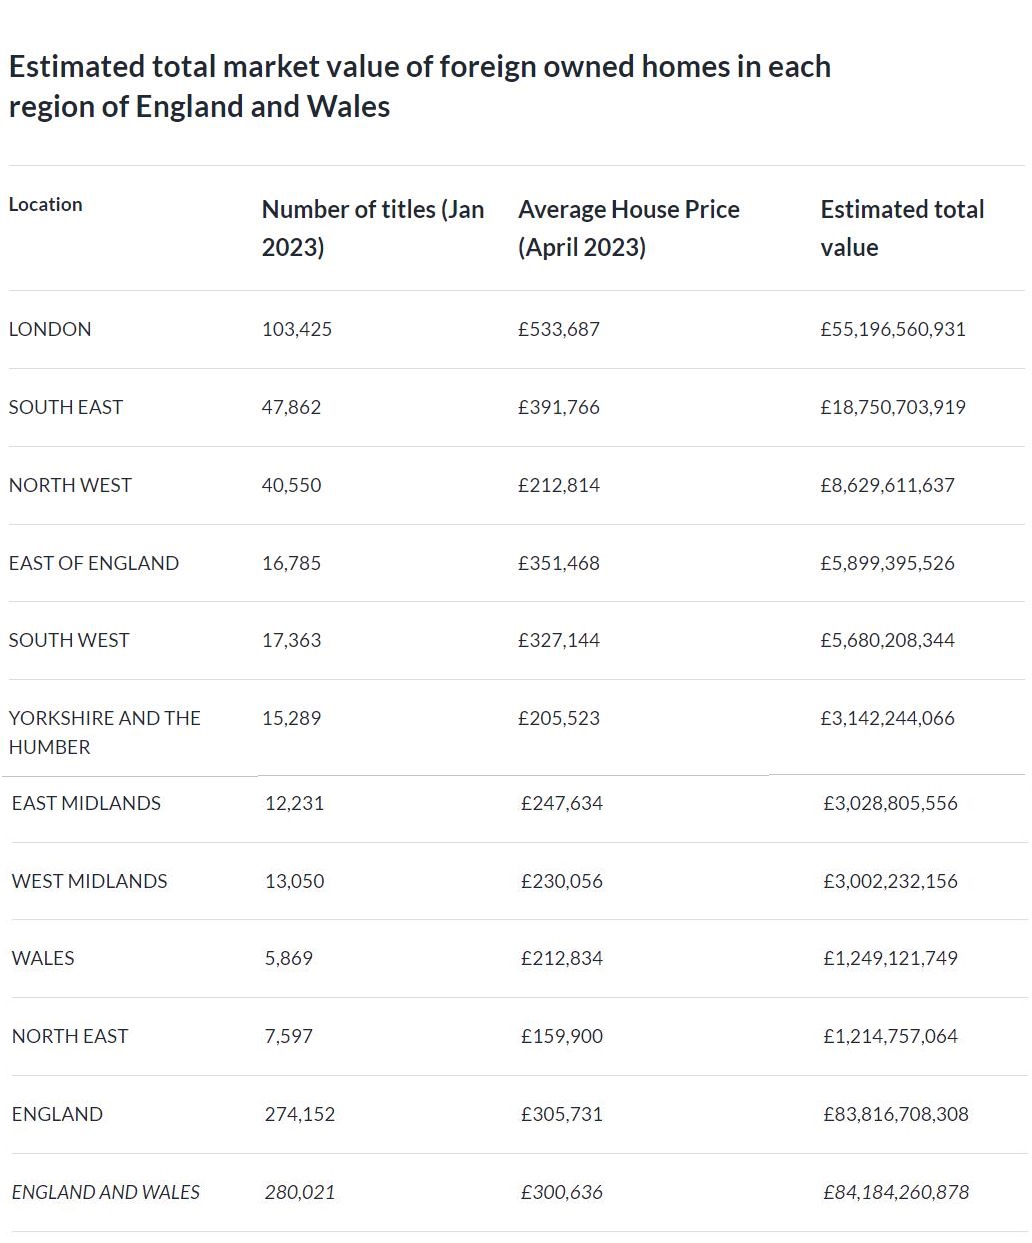Select North East average price £159,900
The image size is (1032, 1243).
[562, 1036]
